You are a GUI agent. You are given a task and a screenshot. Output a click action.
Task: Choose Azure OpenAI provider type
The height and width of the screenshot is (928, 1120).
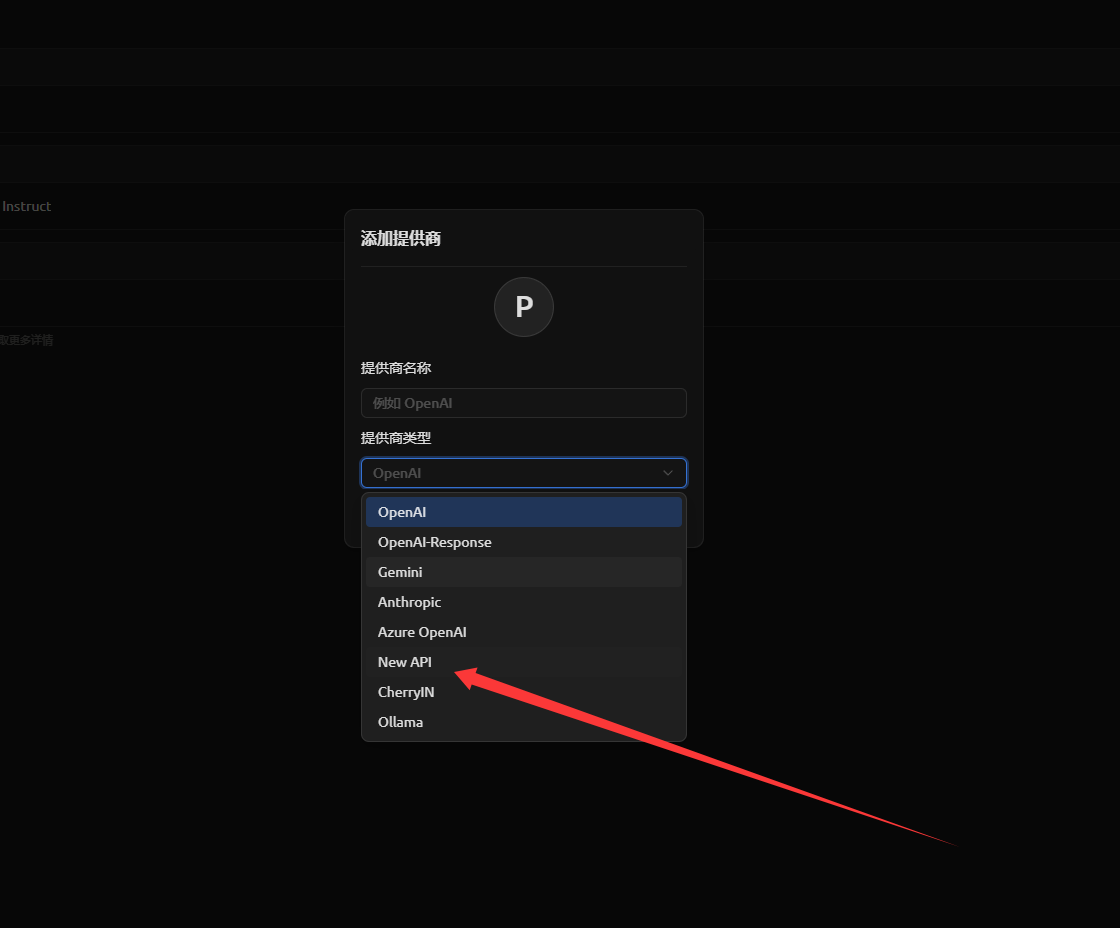524,632
